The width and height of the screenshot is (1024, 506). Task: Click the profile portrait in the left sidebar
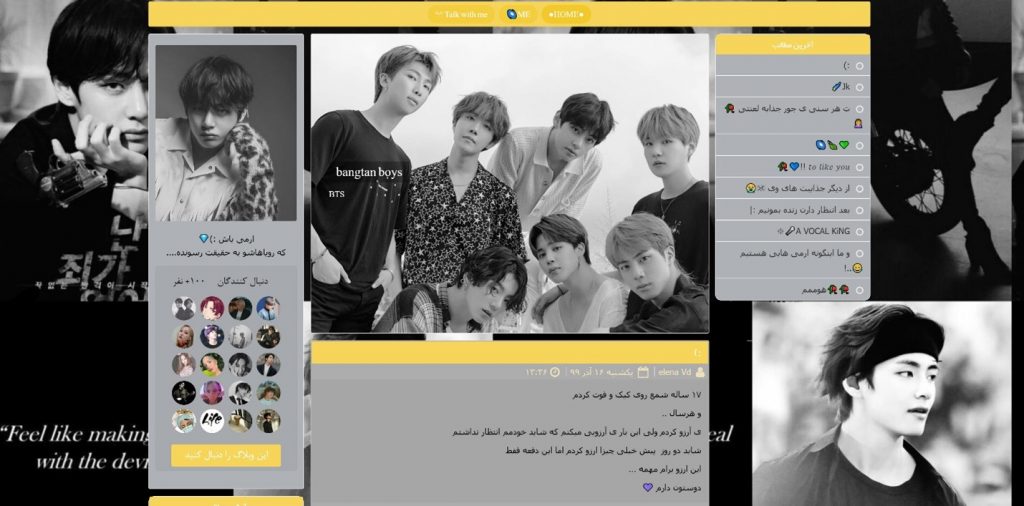226,133
